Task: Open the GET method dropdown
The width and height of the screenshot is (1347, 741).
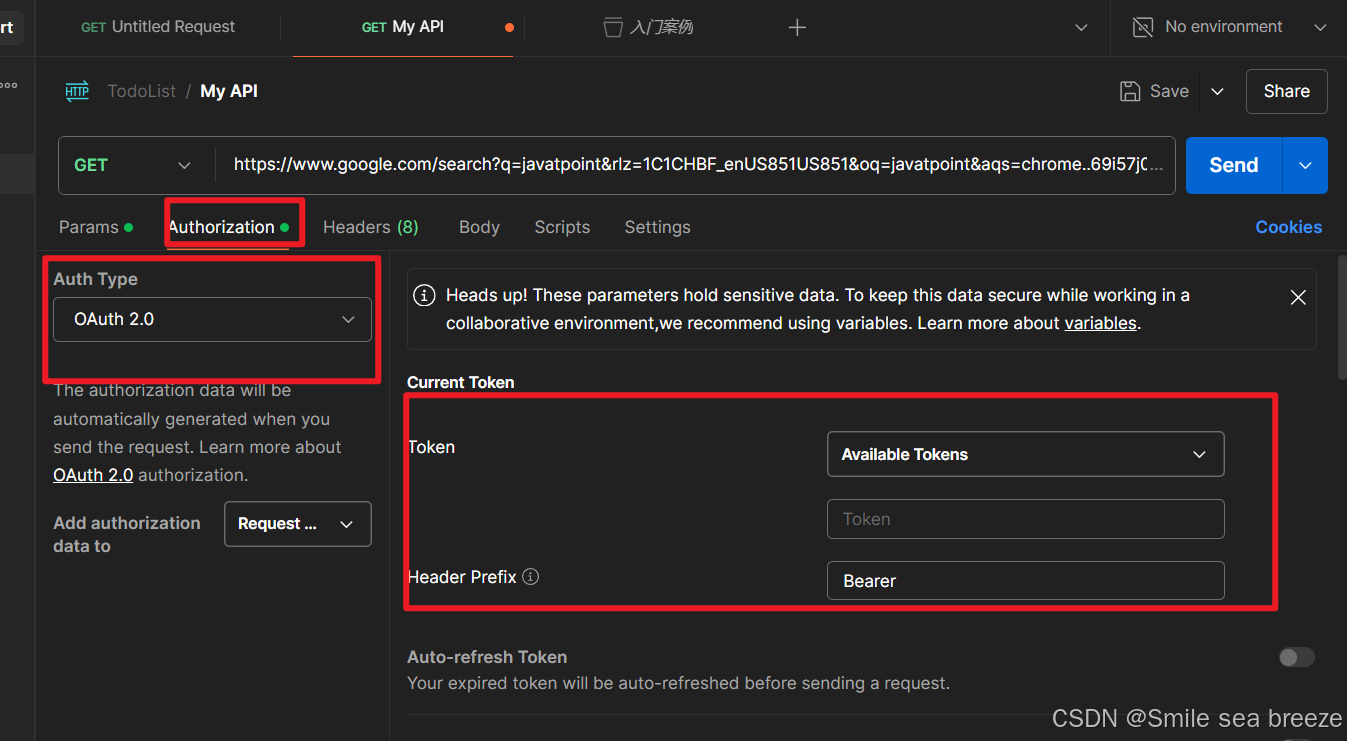Action: click(135, 165)
